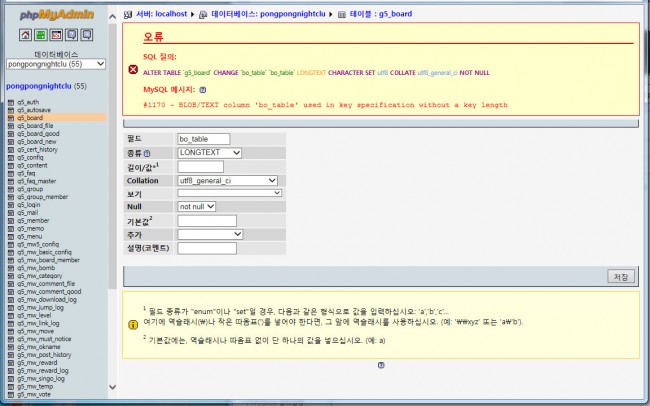650x406 pixels.
Task: Click the browse icon beside g5_auth
Action: click(x=11, y=102)
